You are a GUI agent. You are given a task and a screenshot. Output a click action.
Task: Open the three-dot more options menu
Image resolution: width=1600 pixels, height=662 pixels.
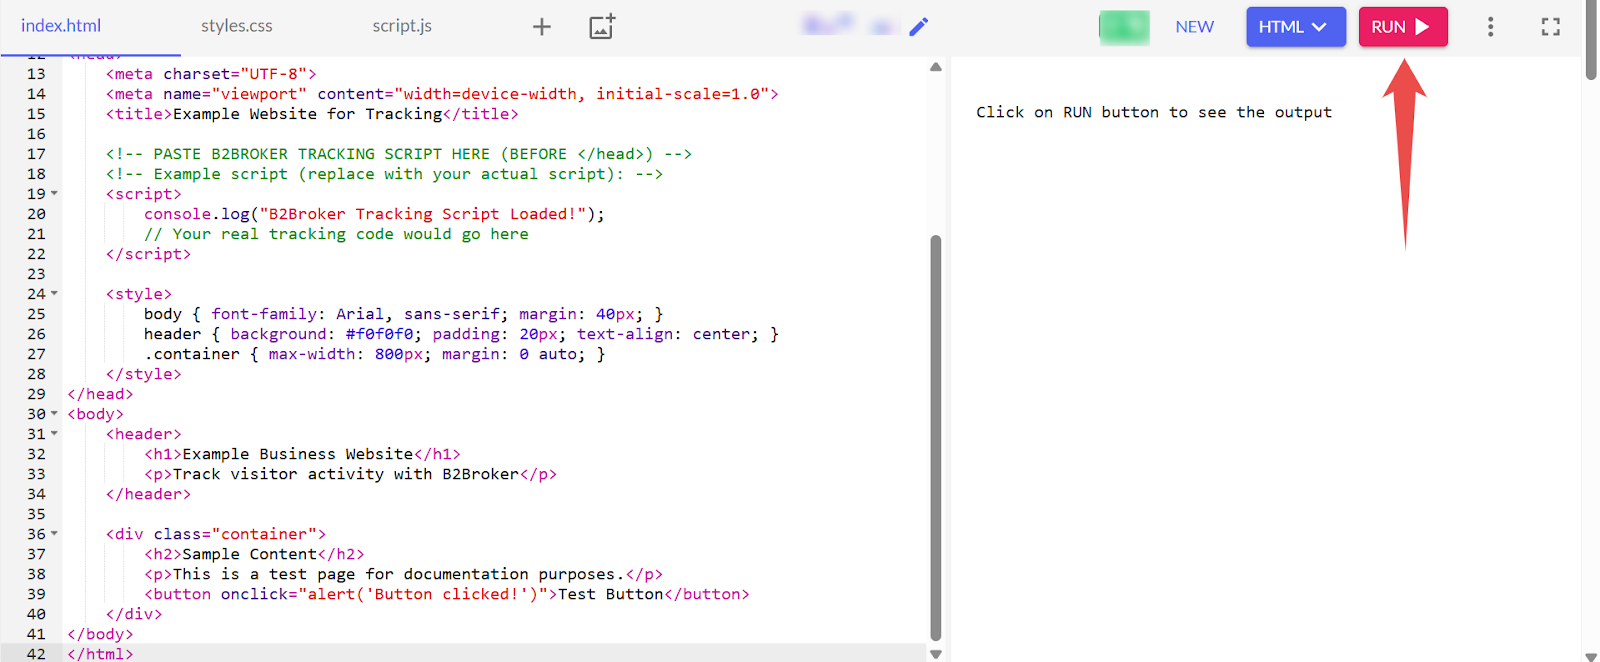click(x=1490, y=27)
